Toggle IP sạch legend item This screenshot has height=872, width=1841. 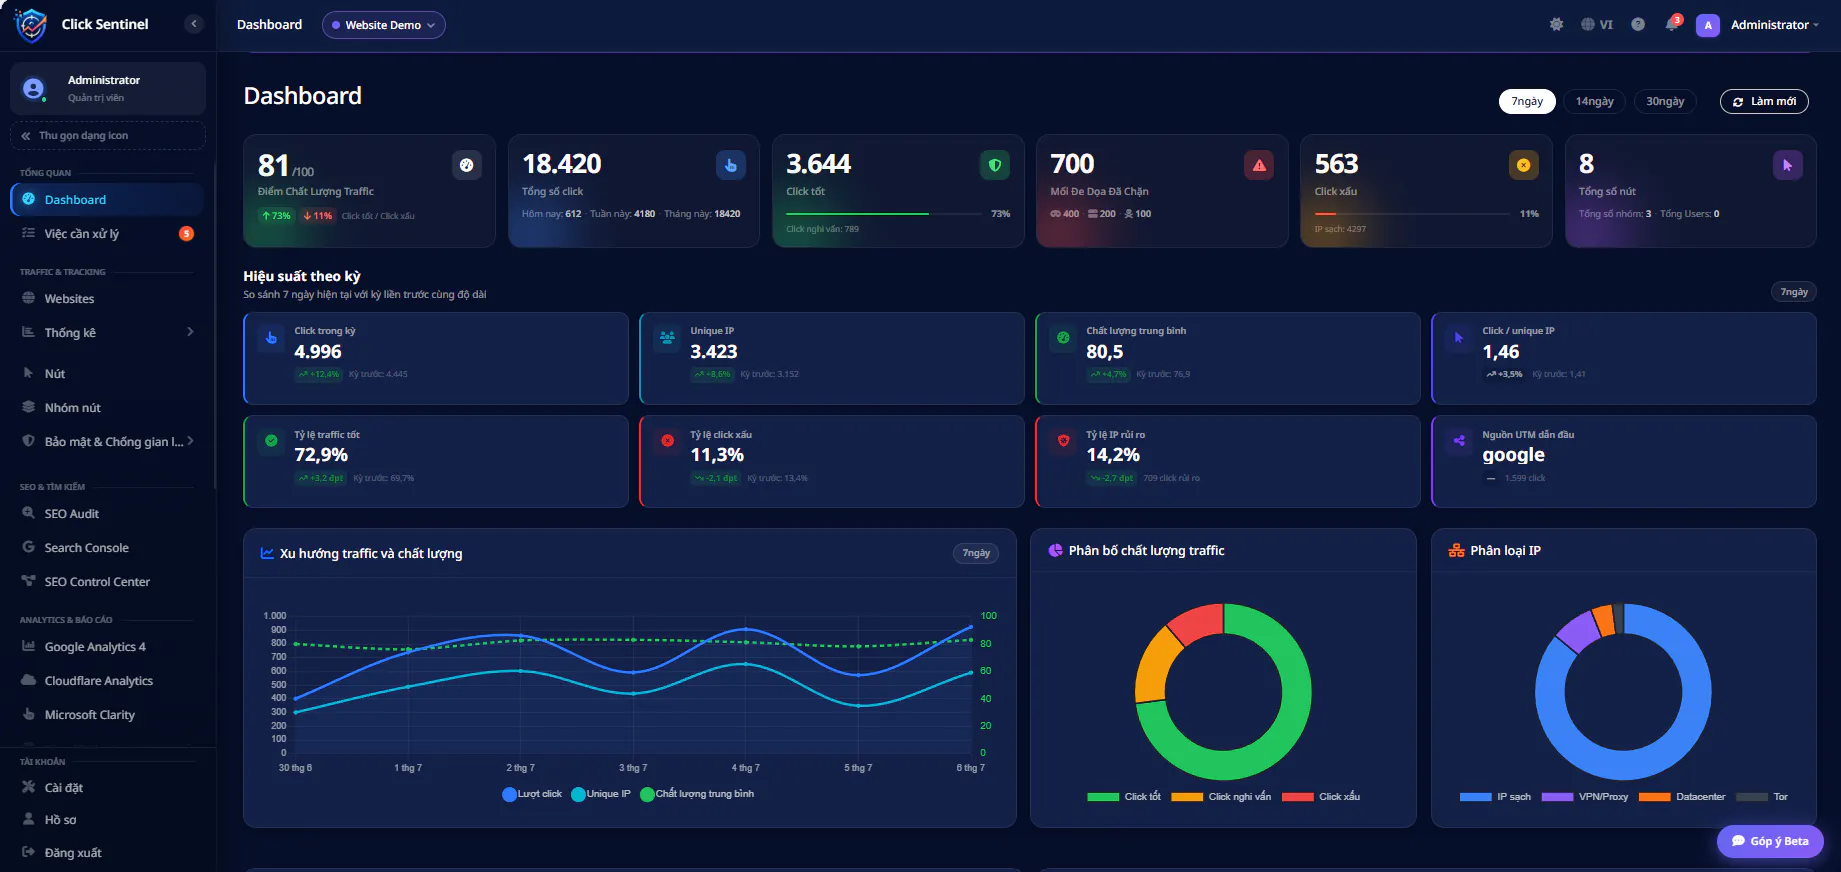coord(1495,797)
